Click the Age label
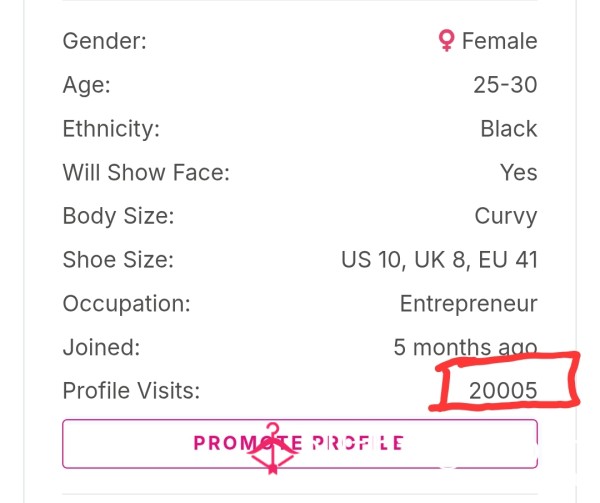Viewport: 600px width, 503px height. tap(86, 85)
